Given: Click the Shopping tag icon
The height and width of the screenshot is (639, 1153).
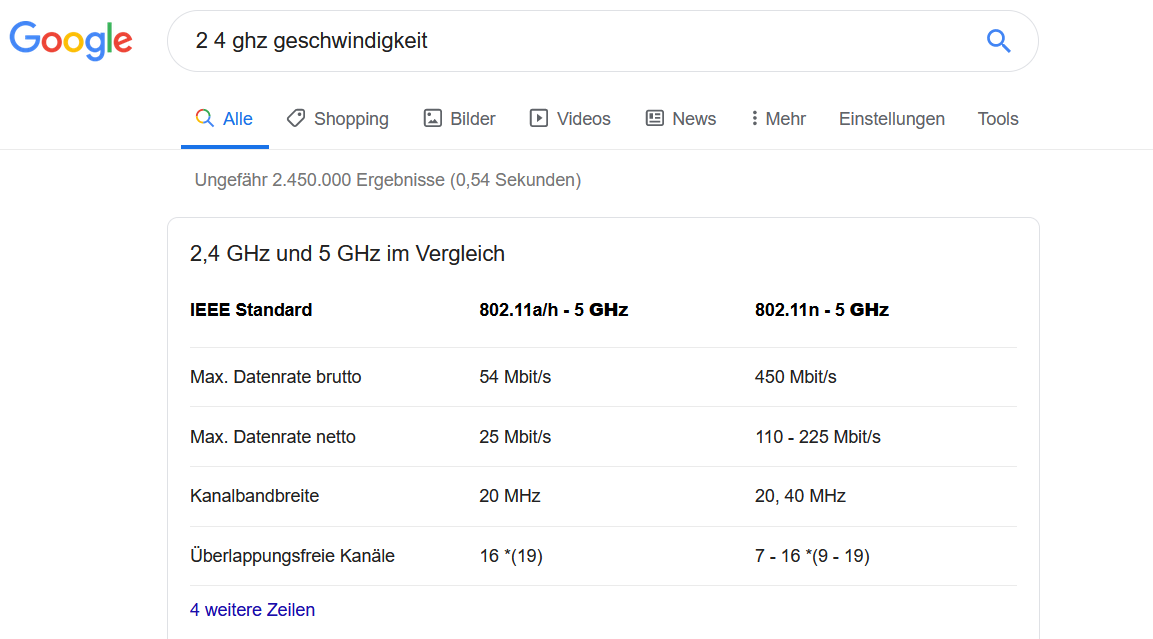Looking at the screenshot, I should (x=296, y=118).
